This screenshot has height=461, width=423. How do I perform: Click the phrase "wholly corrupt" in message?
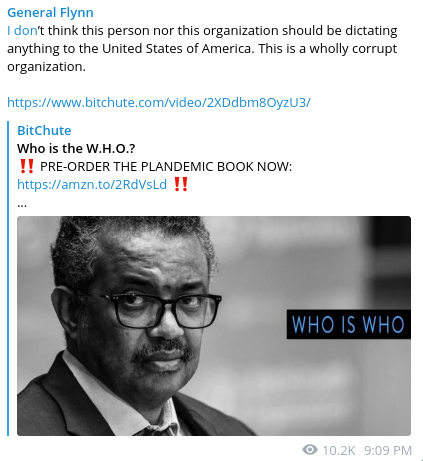coord(353,49)
